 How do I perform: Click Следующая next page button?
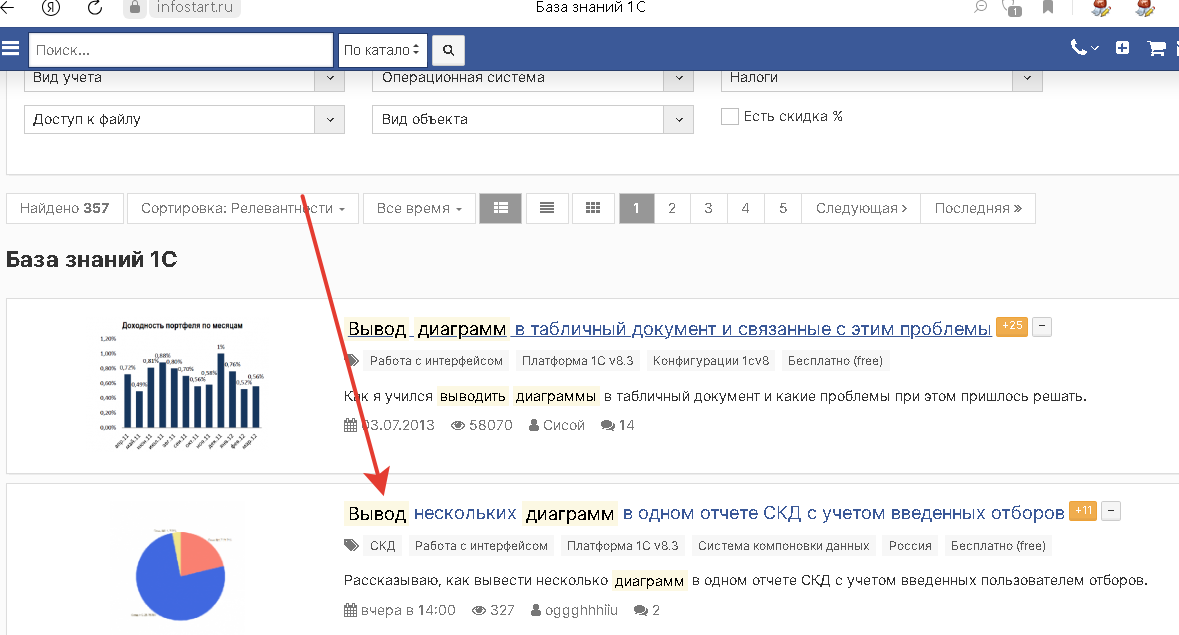click(x=862, y=208)
